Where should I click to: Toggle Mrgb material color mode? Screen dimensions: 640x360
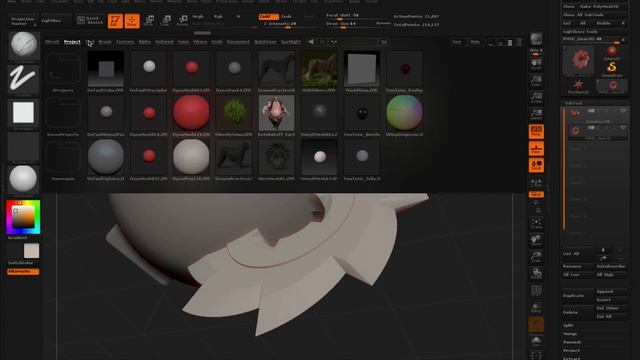point(198,17)
